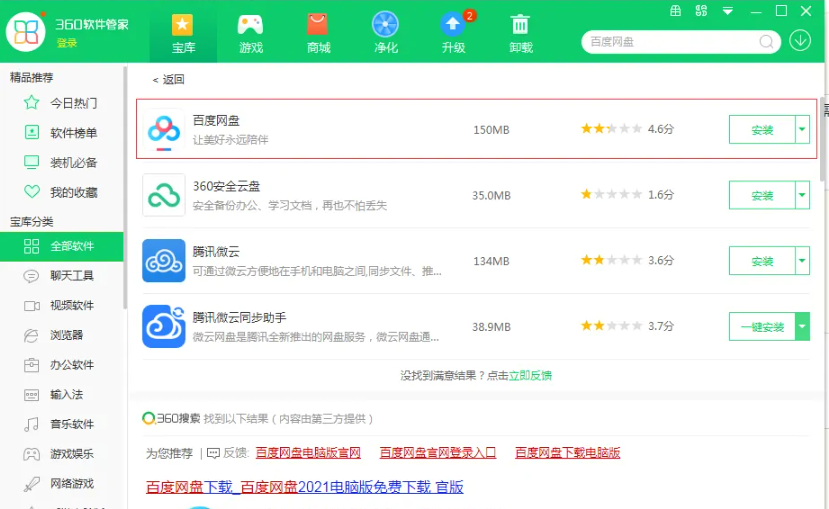Click the 登录 login link
This screenshot has width=829, height=509.
(x=67, y=43)
